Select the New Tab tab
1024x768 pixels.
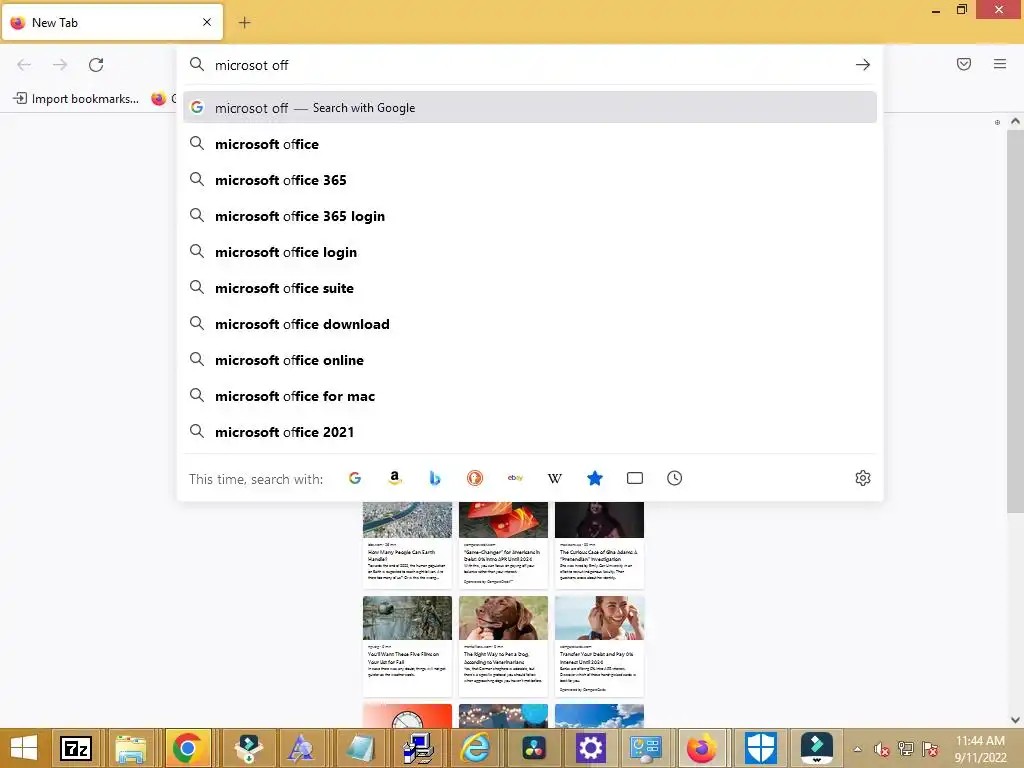(x=113, y=22)
